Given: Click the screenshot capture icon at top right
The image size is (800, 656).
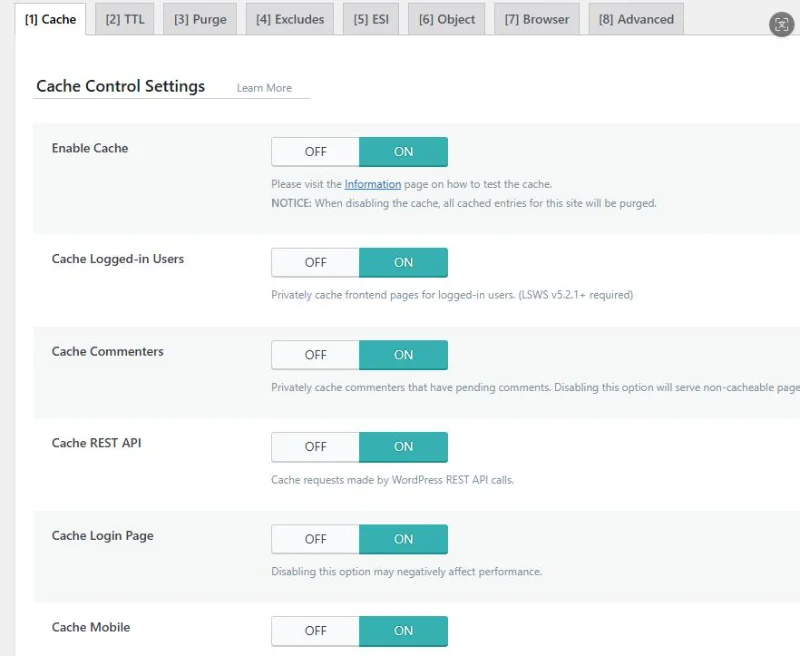Looking at the screenshot, I should click(782, 26).
